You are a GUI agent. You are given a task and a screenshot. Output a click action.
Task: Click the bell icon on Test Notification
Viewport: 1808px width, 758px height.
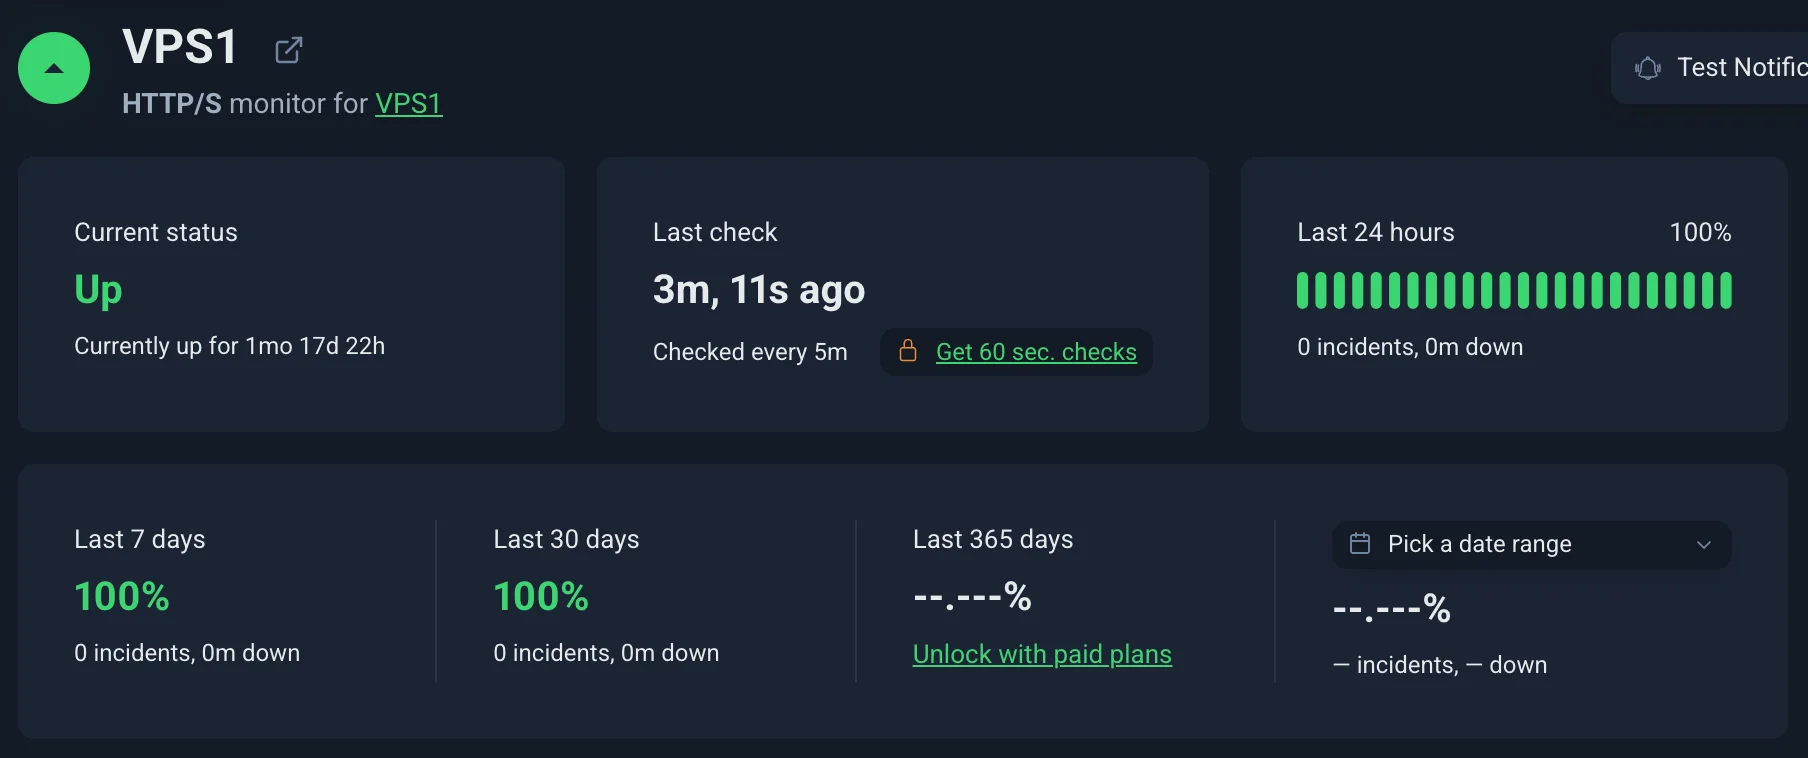tap(1647, 68)
